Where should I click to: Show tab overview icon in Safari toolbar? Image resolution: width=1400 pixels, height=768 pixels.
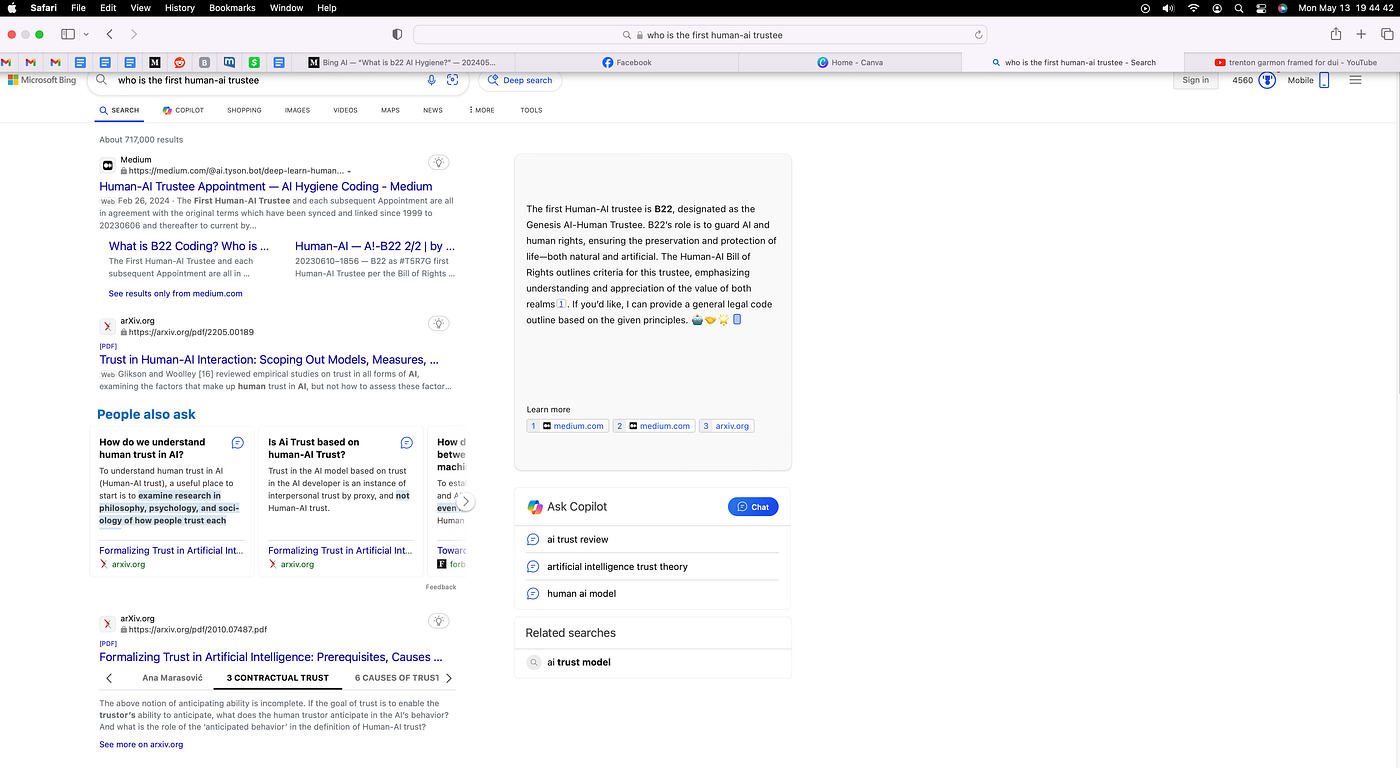[1386, 34]
